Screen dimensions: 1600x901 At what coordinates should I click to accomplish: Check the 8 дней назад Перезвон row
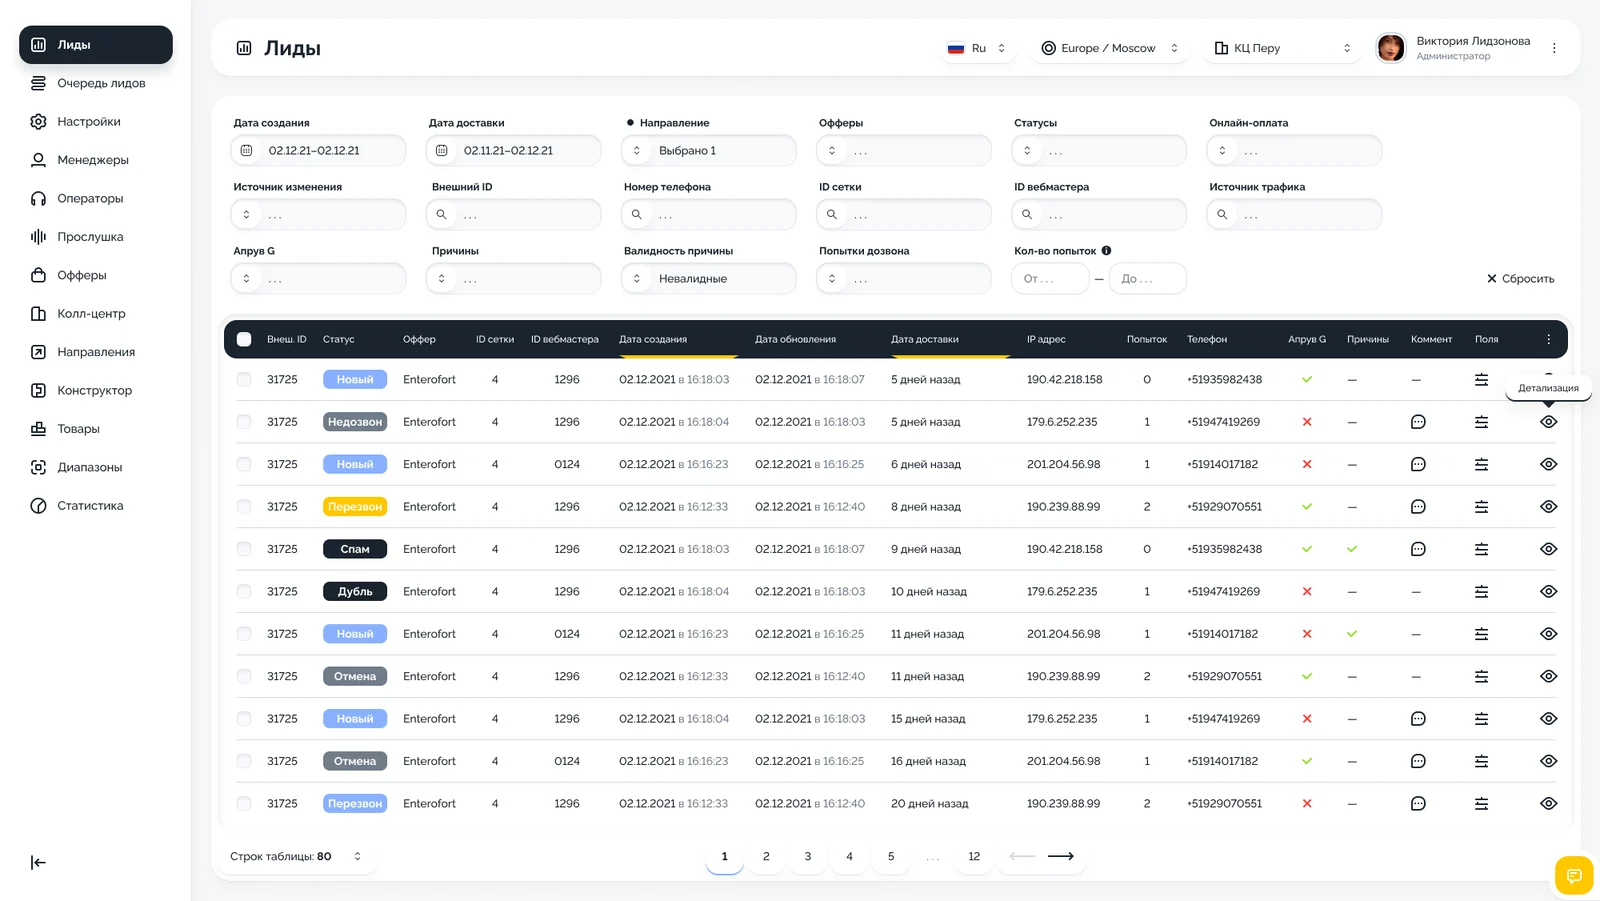244,507
